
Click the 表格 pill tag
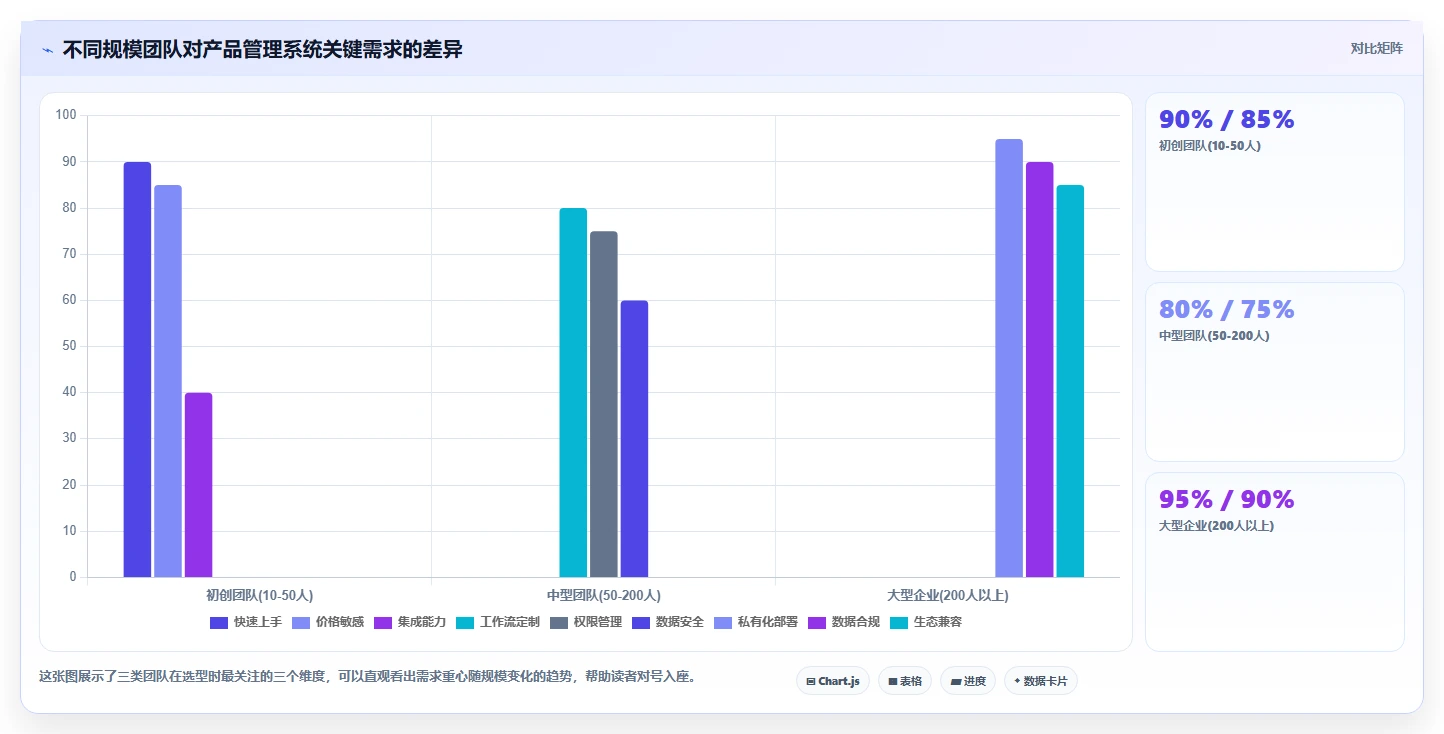(x=905, y=681)
